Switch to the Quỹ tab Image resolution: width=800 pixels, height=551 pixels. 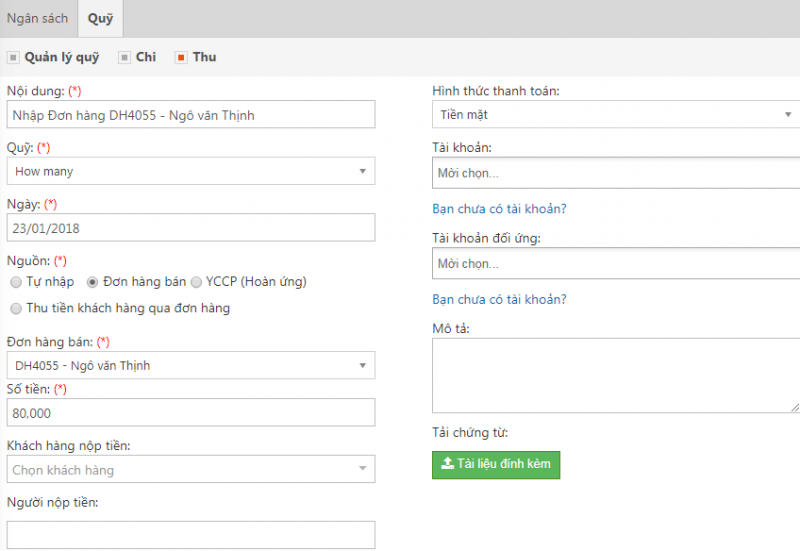[100, 19]
